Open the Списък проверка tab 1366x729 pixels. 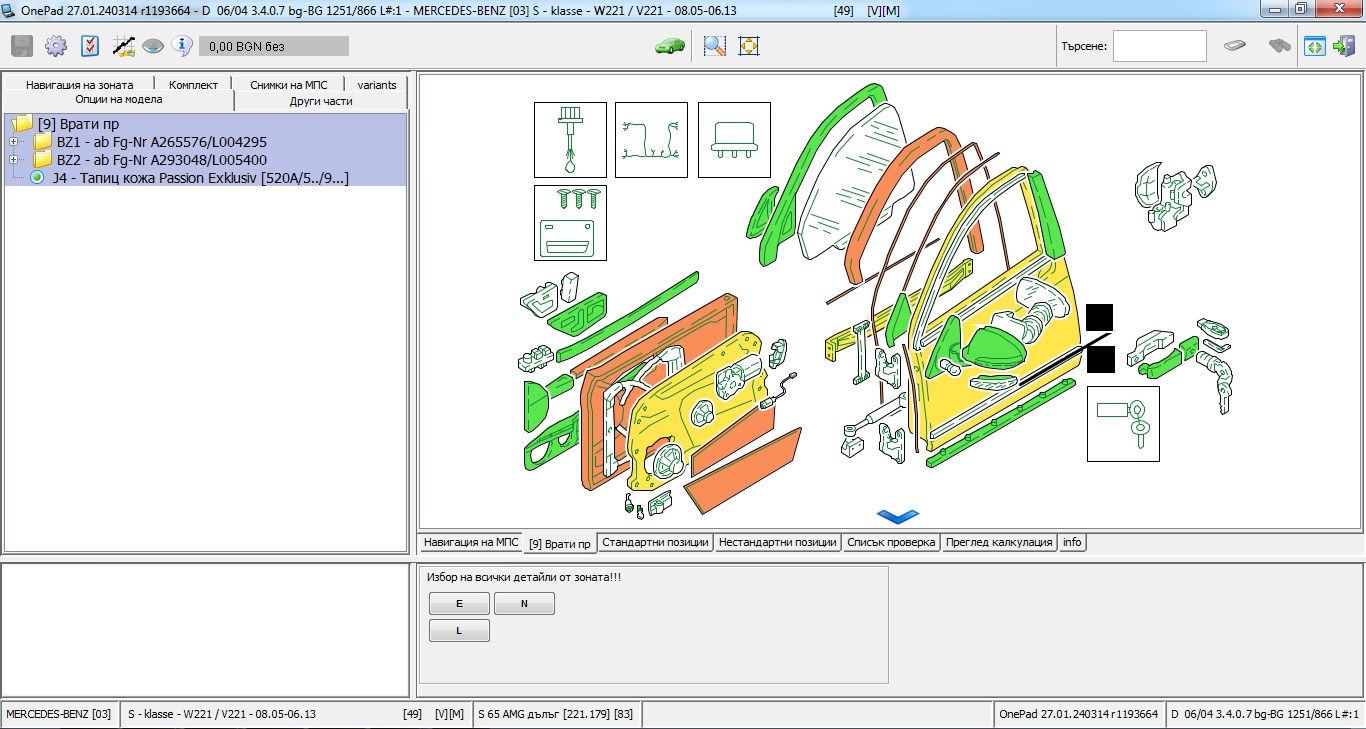tap(890, 542)
